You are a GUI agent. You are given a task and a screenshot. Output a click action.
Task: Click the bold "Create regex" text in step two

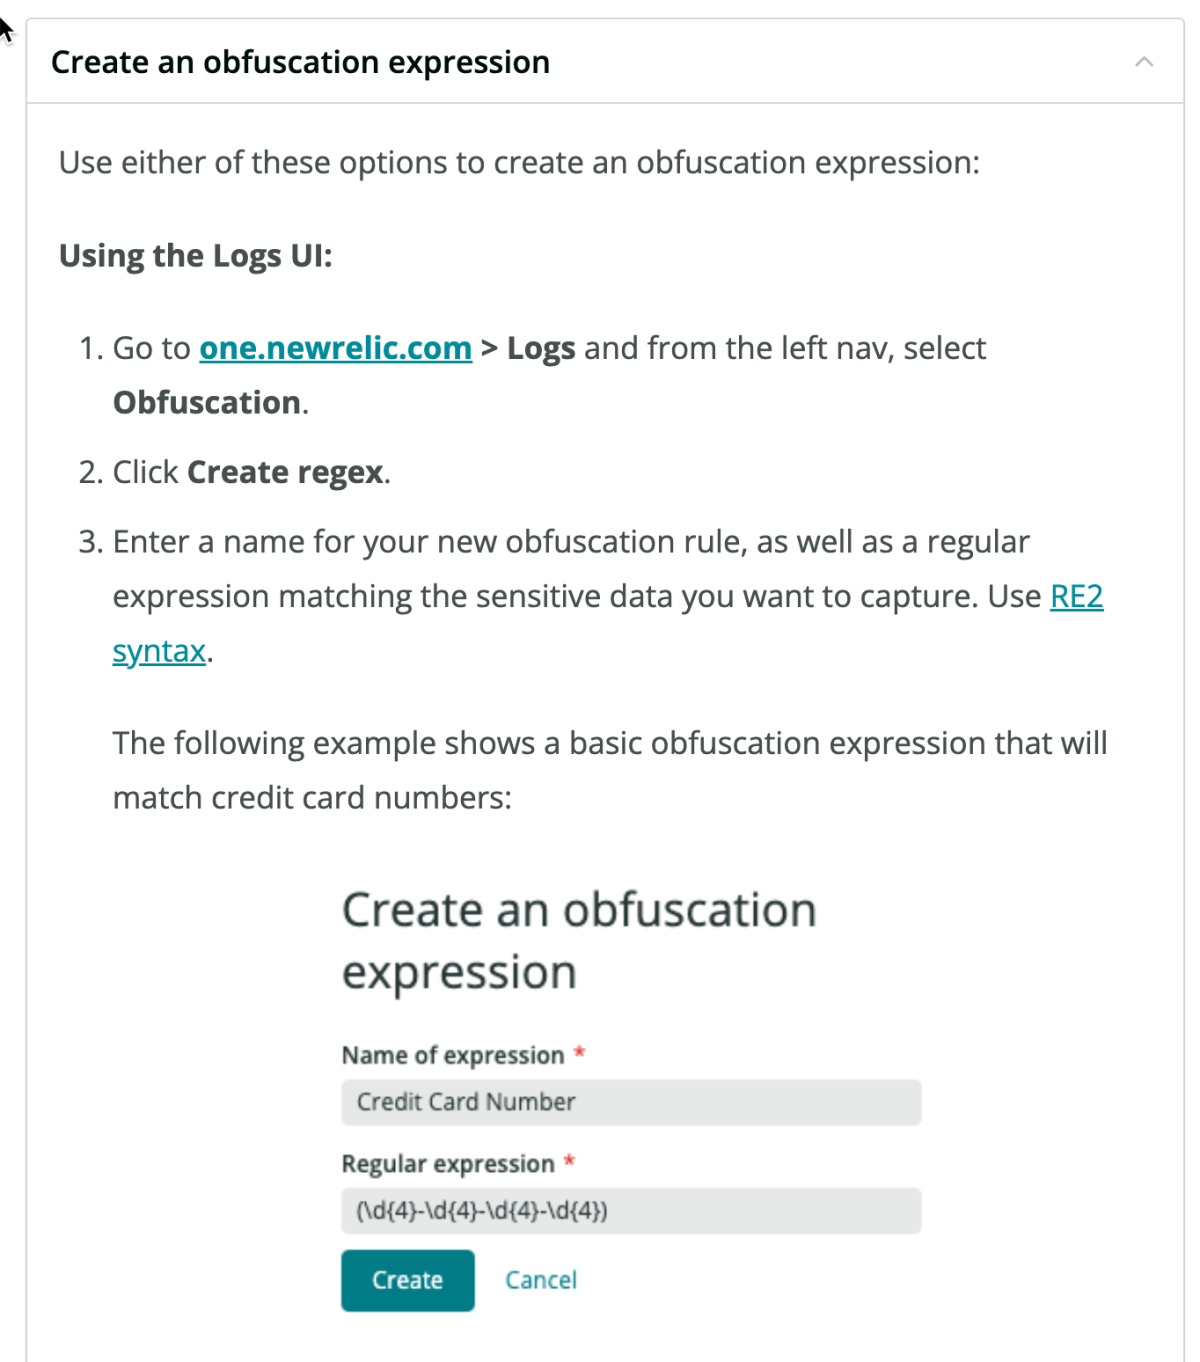(x=286, y=472)
